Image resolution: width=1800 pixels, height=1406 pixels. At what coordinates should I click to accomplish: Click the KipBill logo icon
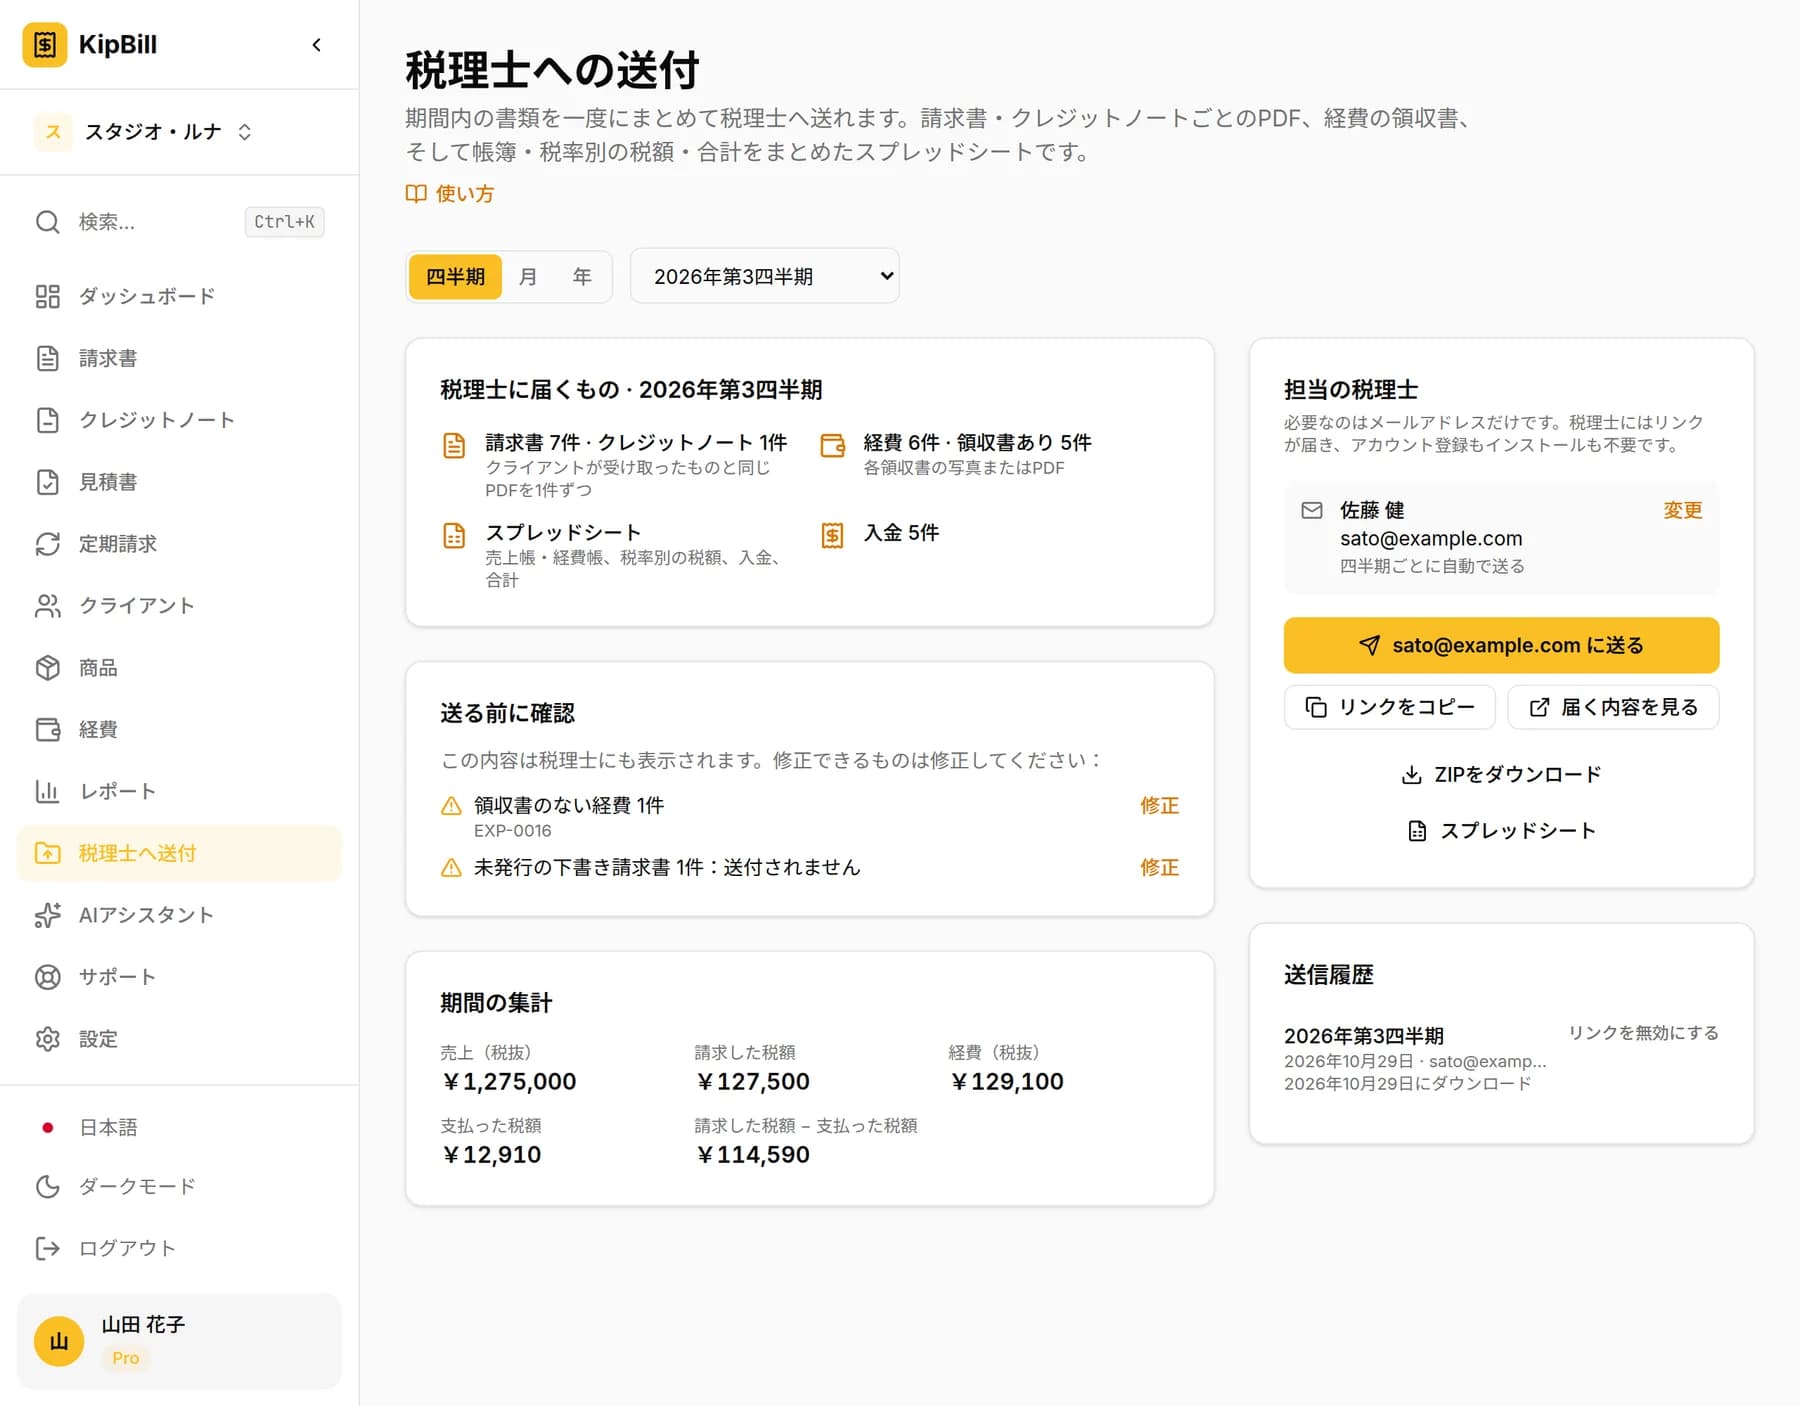[44, 45]
